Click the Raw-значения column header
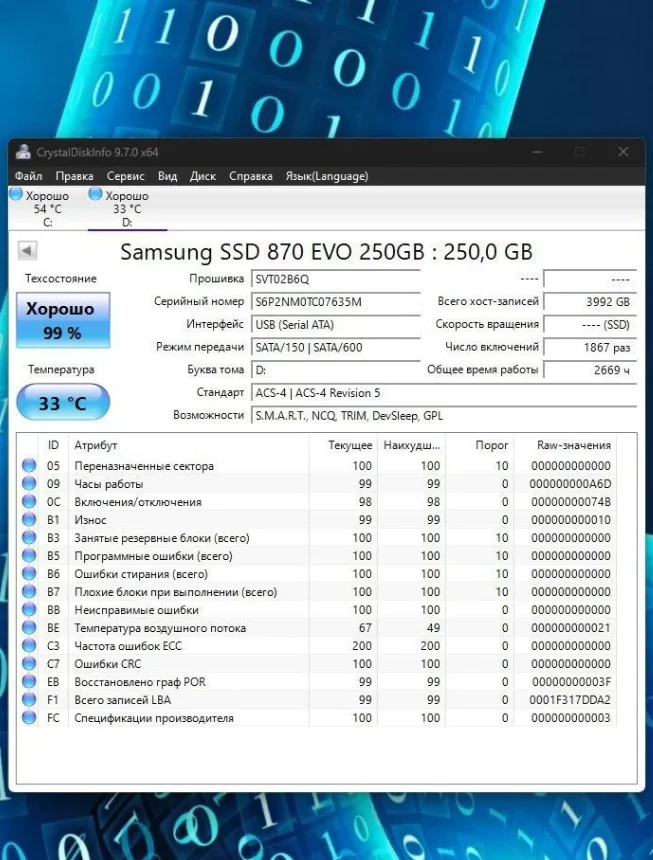 [x=565, y=445]
